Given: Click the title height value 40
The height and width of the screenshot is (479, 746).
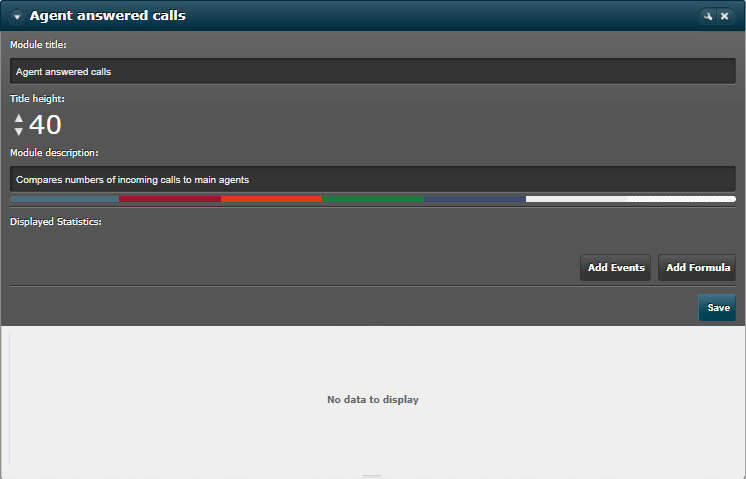Looking at the screenshot, I should click(45, 125).
